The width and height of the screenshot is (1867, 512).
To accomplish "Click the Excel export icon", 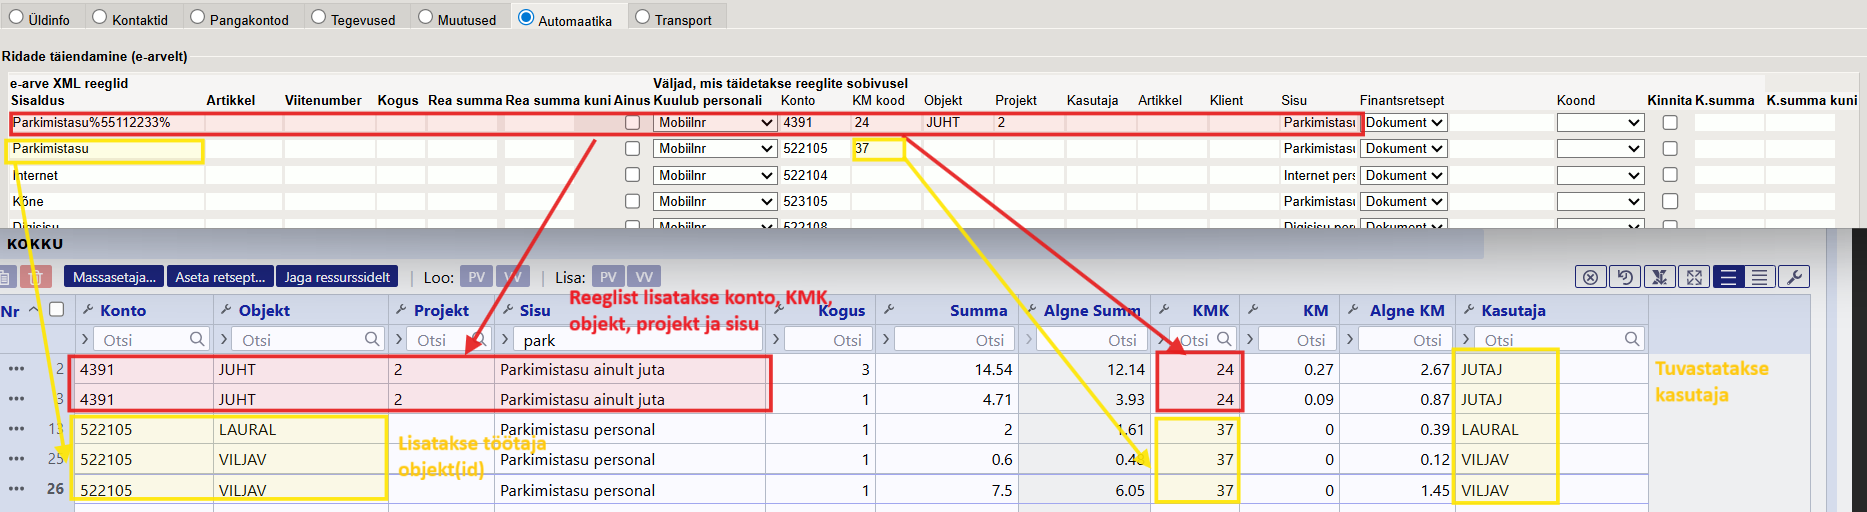I will click(1659, 277).
